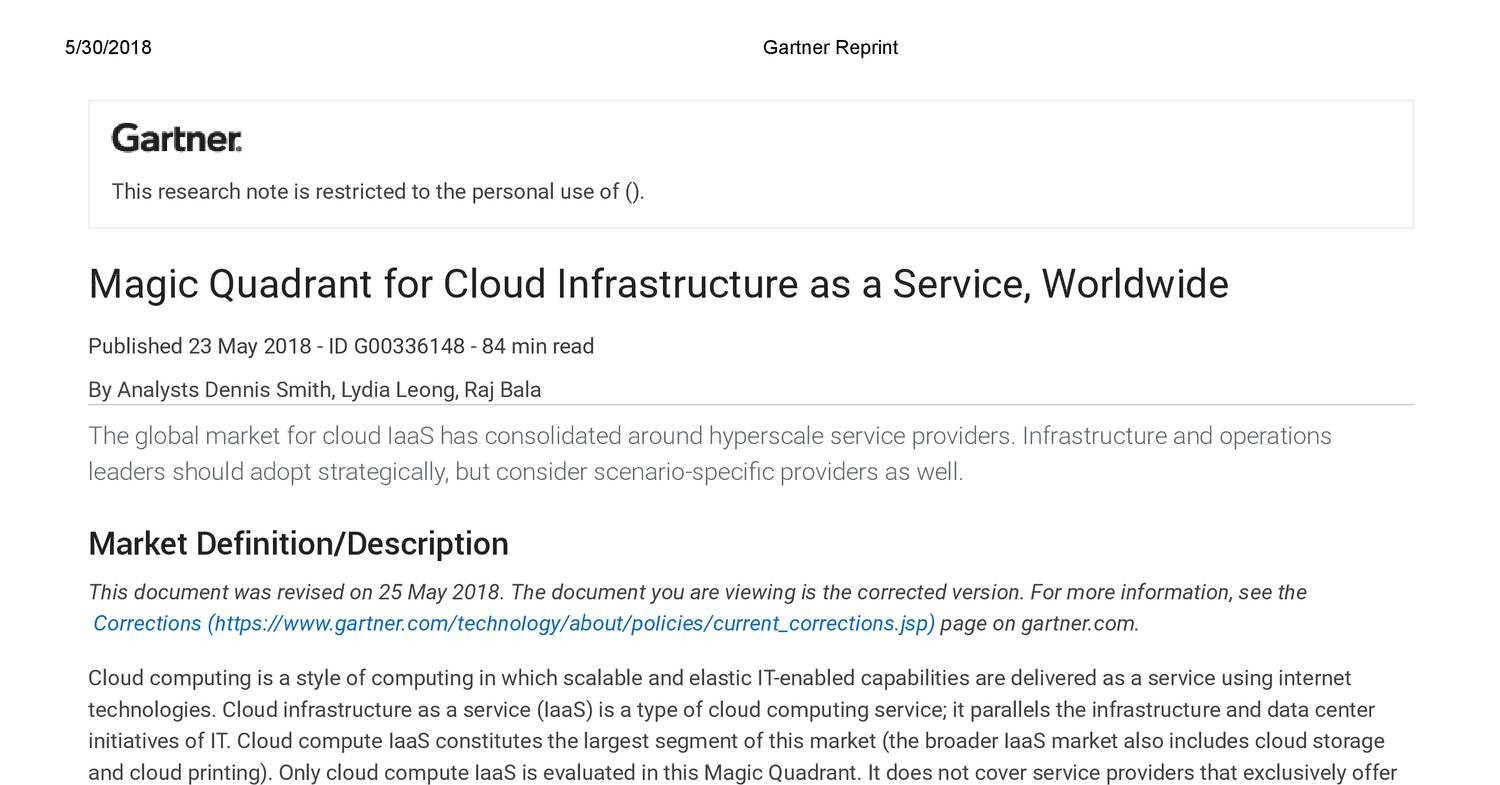
Task: Click the personal use restriction notice
Action: pyautogui.click(x=377, y=192)
